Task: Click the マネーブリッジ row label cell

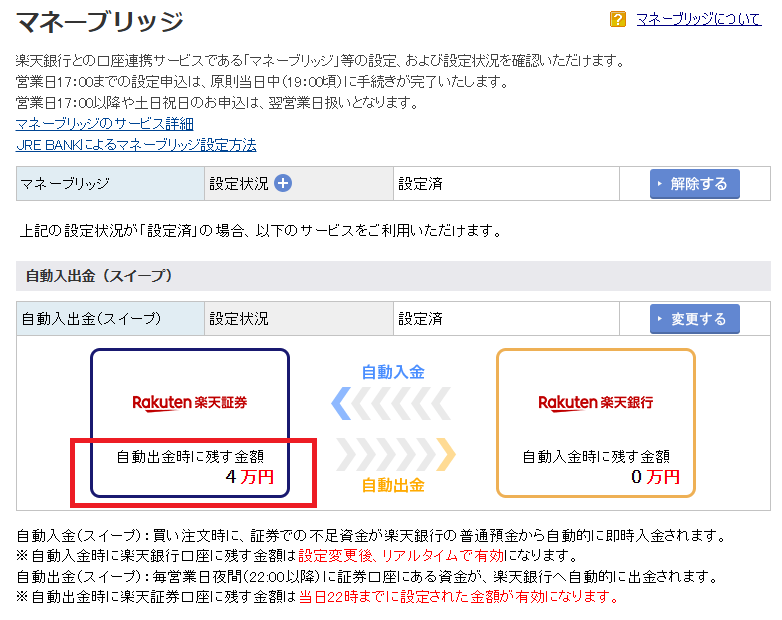Action: 110,184
